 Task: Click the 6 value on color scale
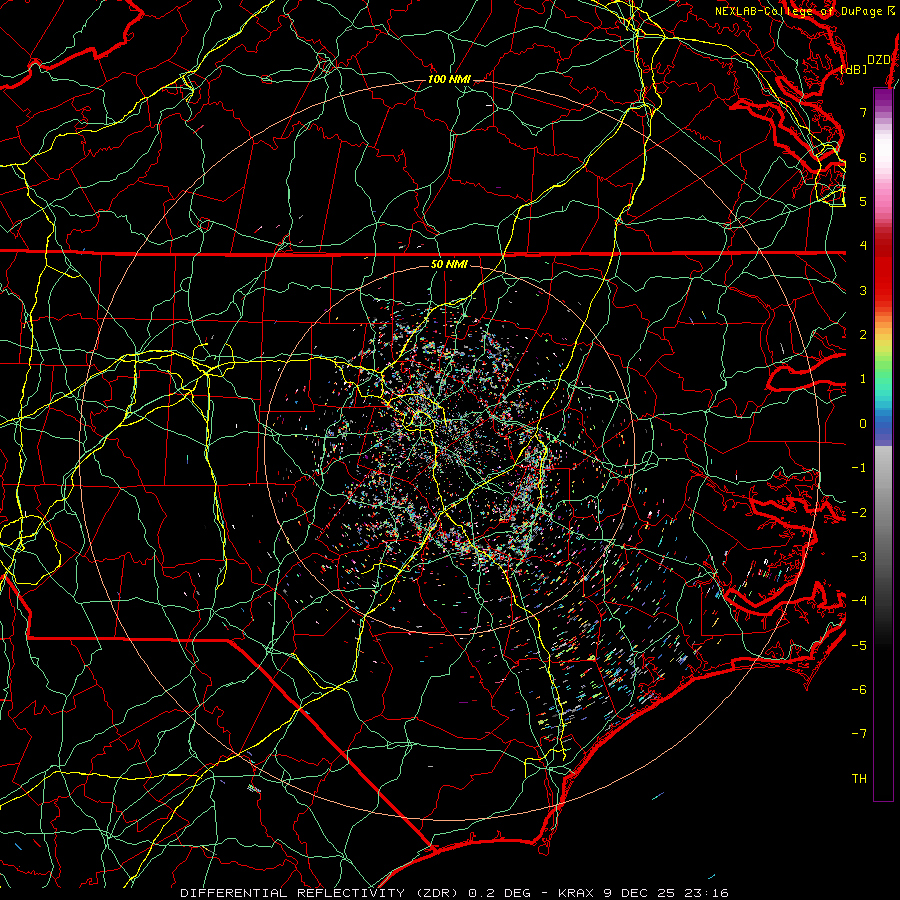863,157
